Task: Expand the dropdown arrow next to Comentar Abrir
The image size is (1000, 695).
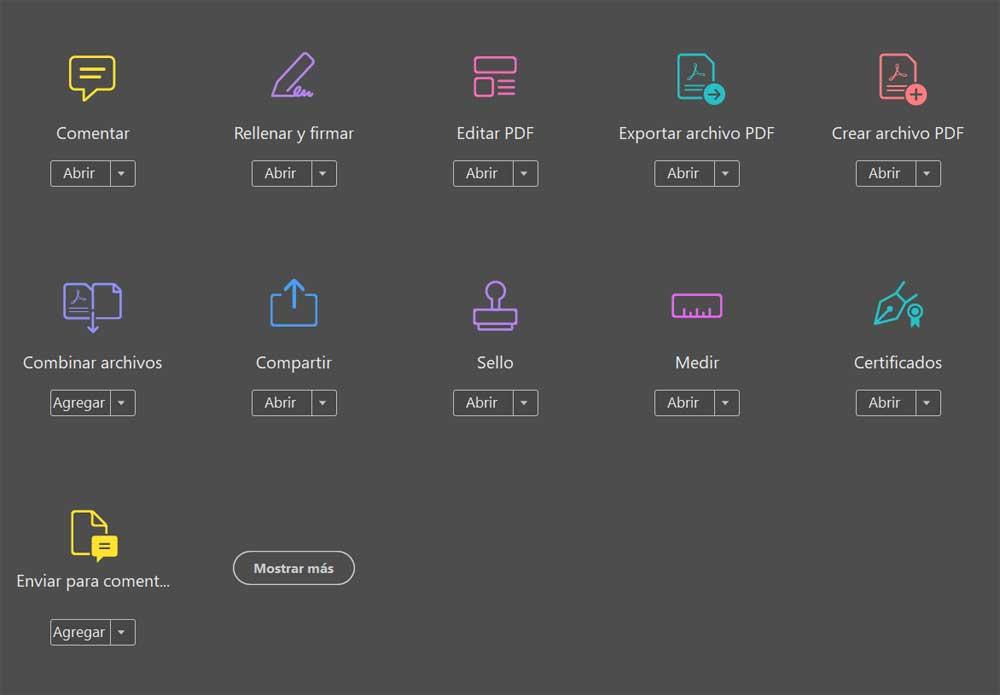Action: (122, 173)
